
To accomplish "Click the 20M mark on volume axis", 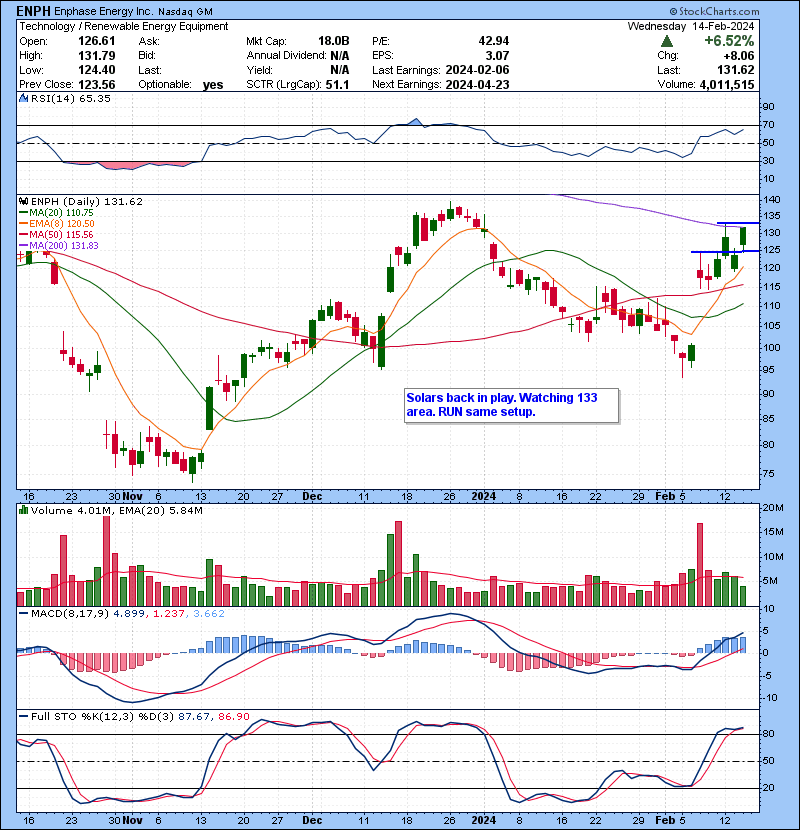I will [773, 508].
